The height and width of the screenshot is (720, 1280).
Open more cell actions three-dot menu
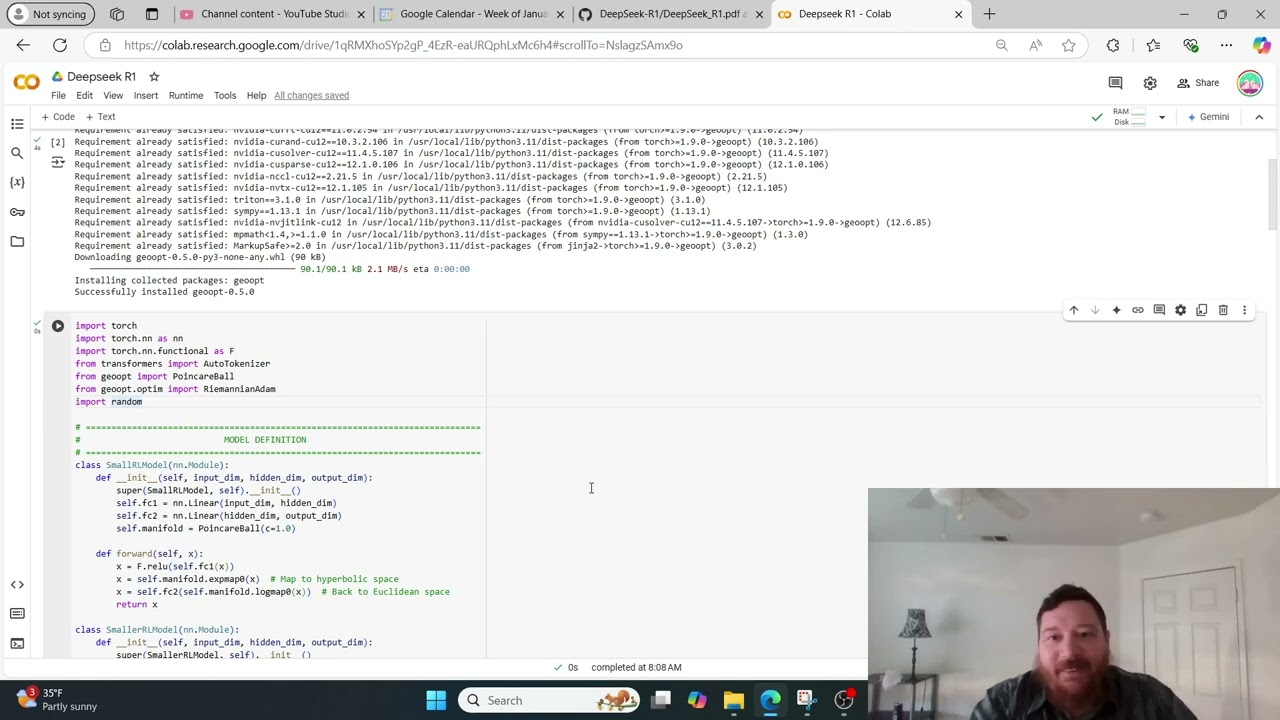click(1245, 310)
